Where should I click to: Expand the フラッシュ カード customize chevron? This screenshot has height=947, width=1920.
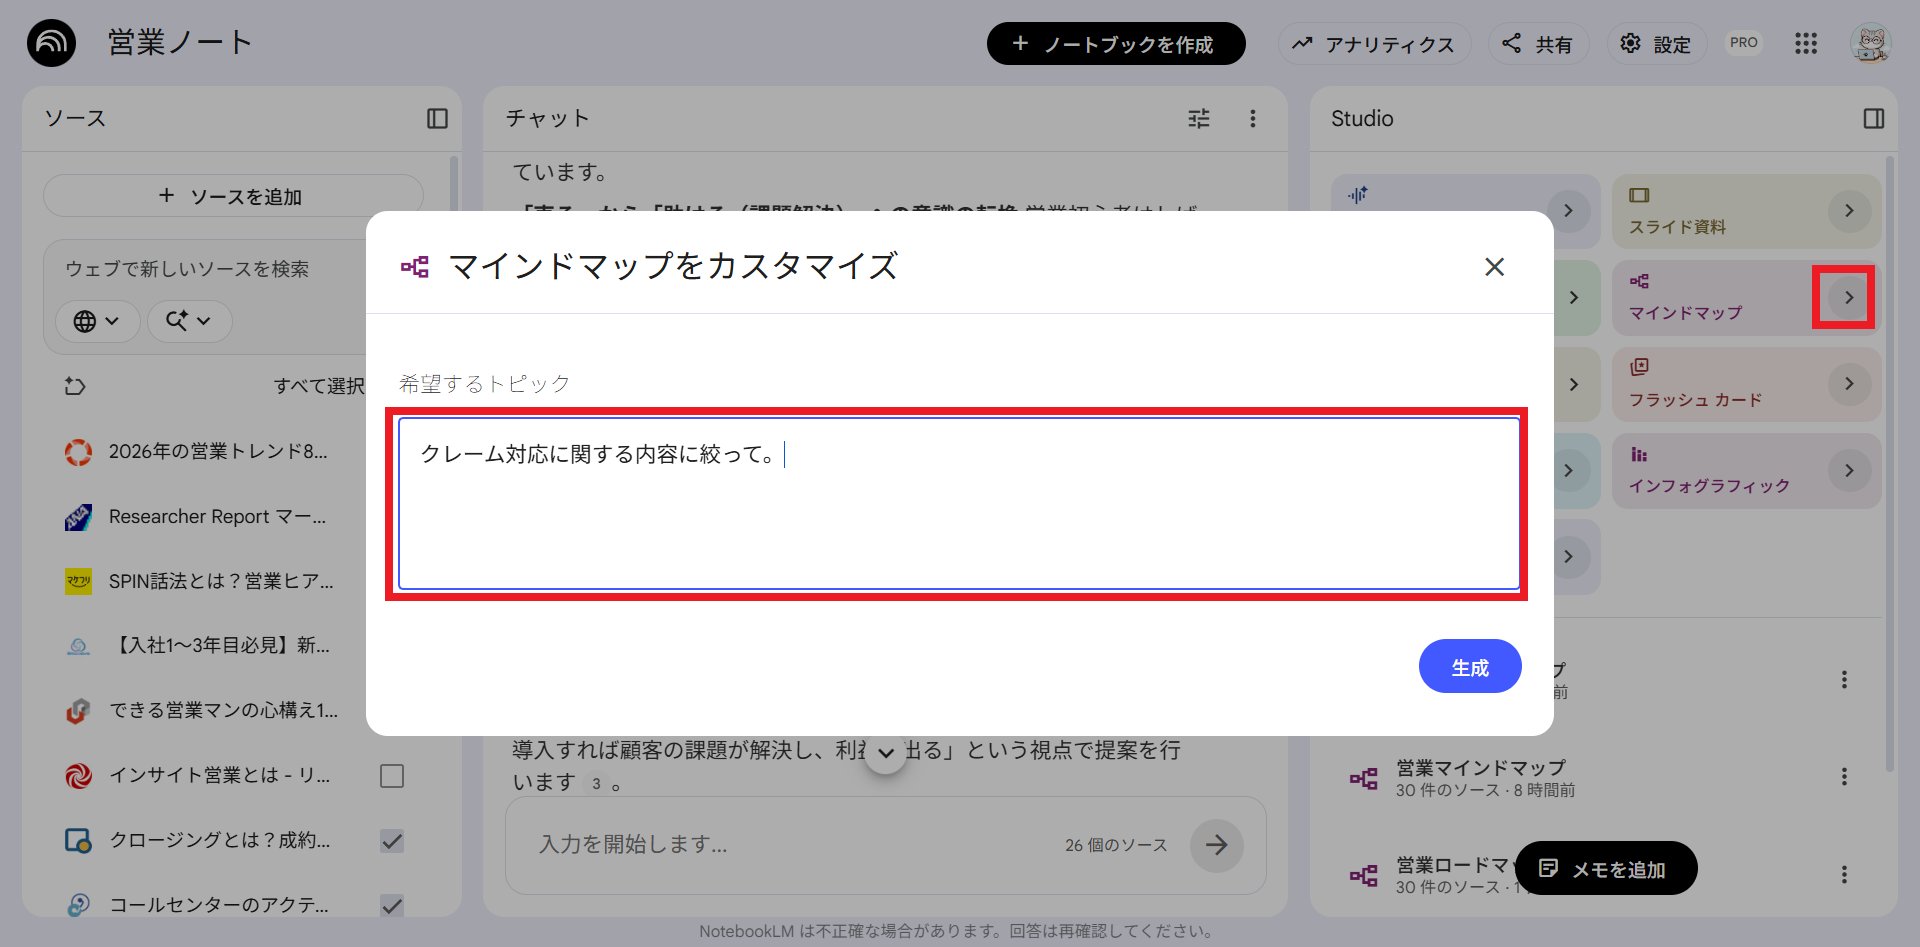1849,384
